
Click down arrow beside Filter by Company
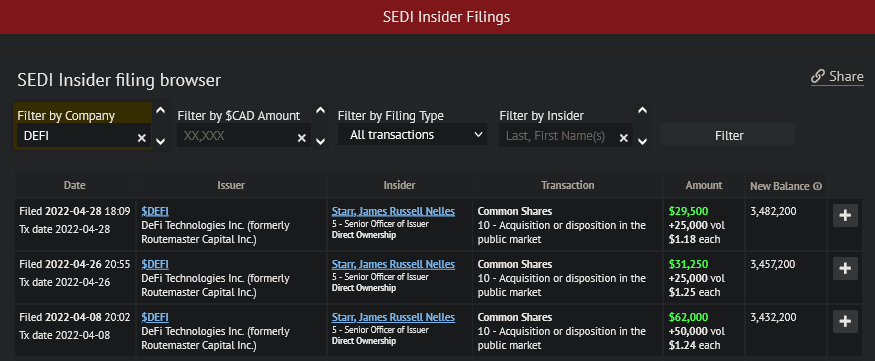point(160,141)
